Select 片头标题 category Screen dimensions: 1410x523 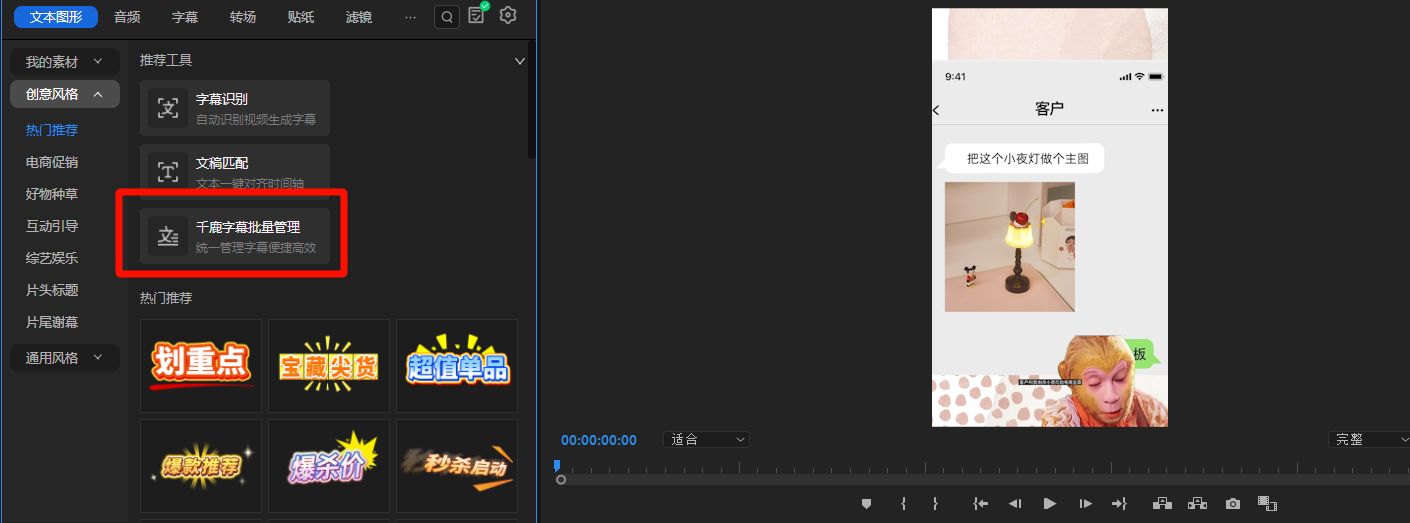(x=52, y=290)
